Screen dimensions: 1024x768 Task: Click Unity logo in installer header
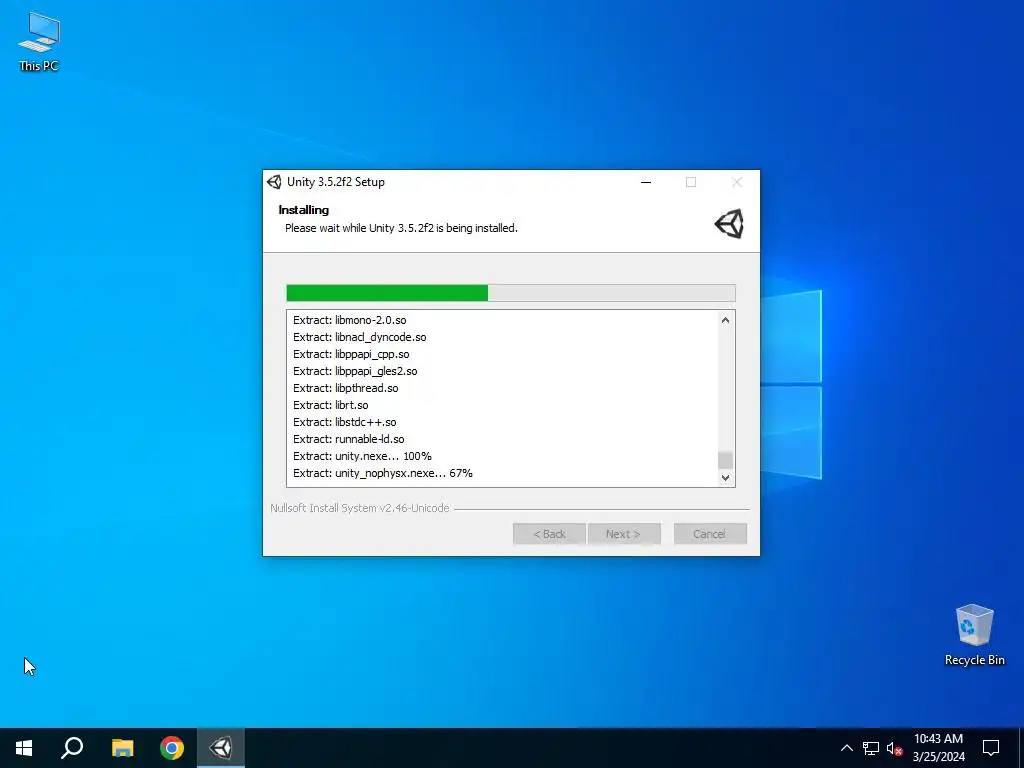pyautogui.click(x=729, y=224)
